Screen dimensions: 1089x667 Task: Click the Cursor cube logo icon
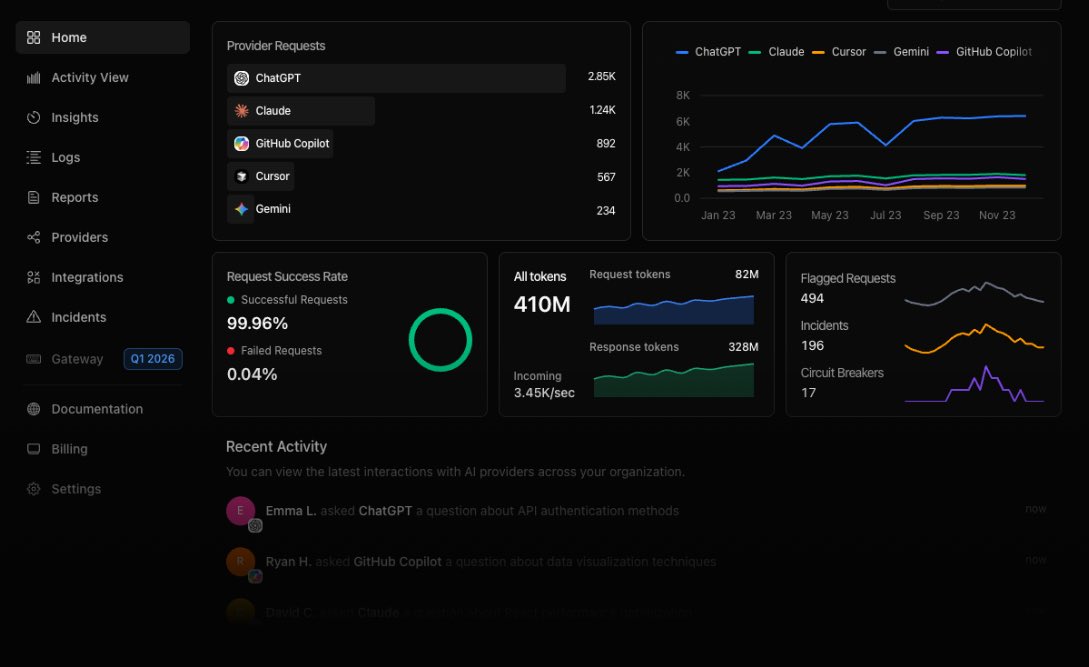point(241,176)
